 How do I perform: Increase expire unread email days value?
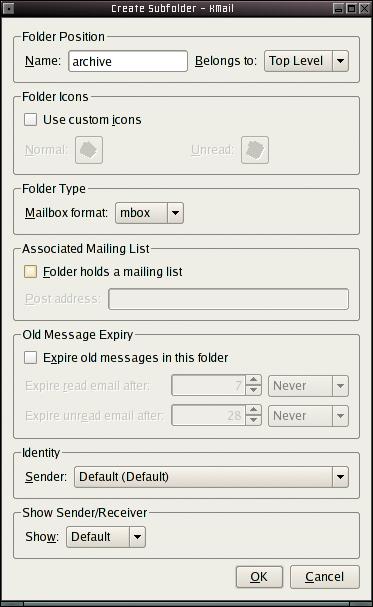(253, 410)
